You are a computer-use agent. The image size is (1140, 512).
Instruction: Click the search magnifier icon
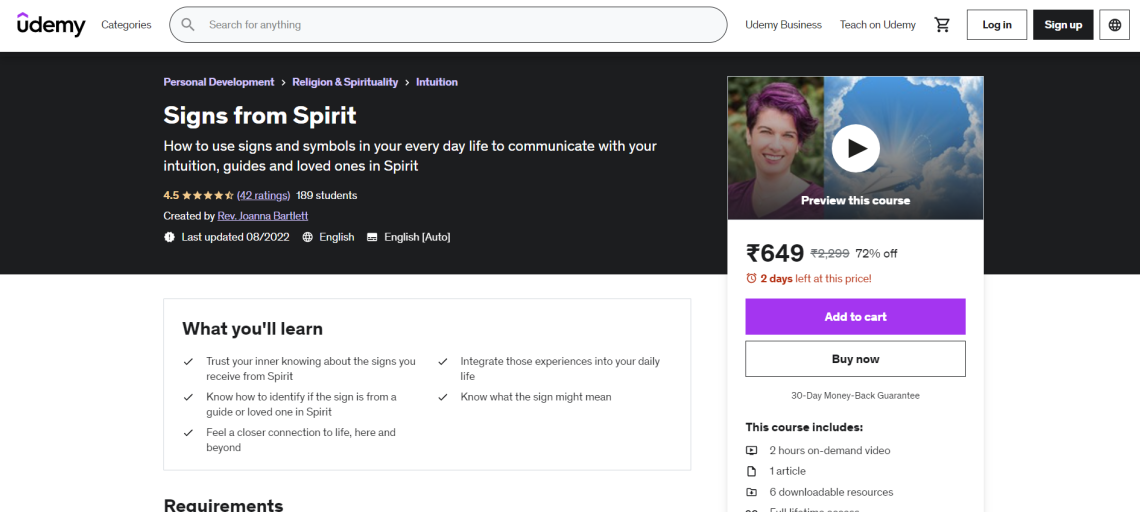point(188,25)
